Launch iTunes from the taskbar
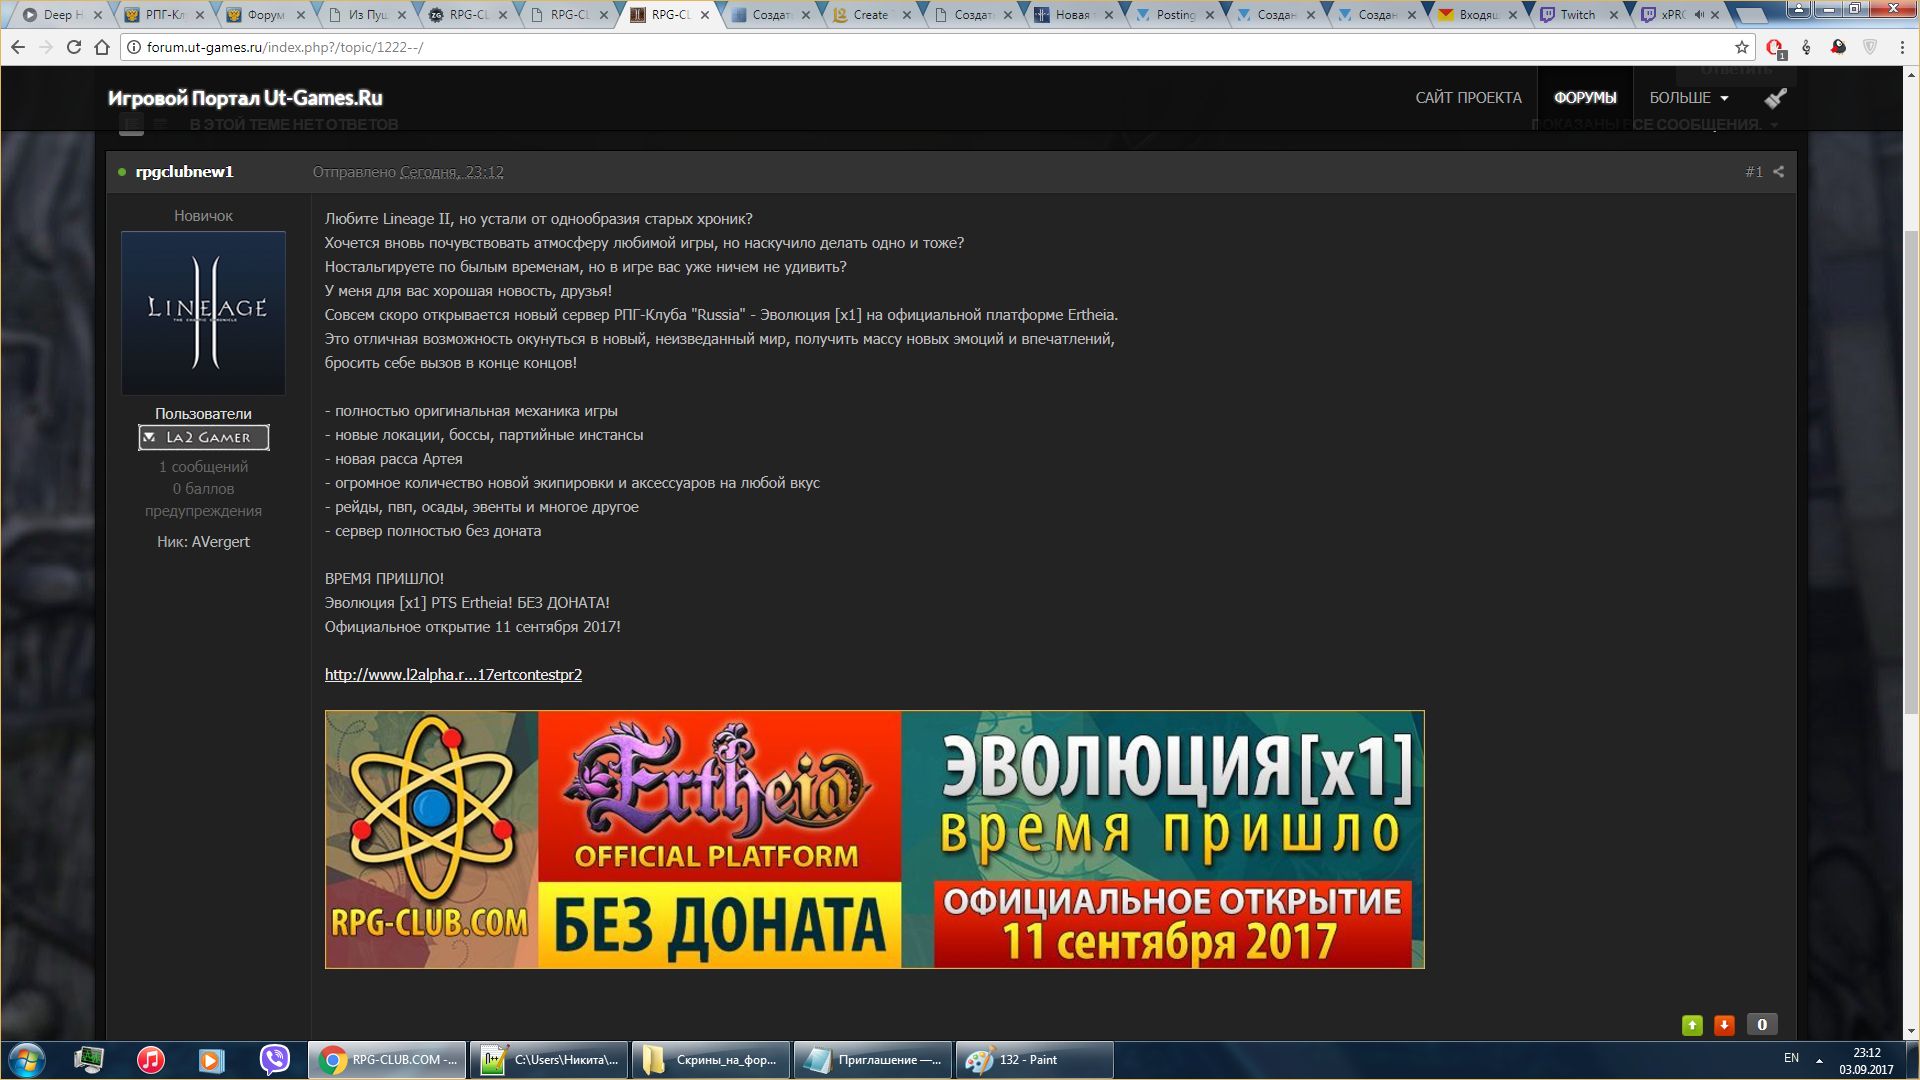 pyautogui.click(x=150, y=1059)
